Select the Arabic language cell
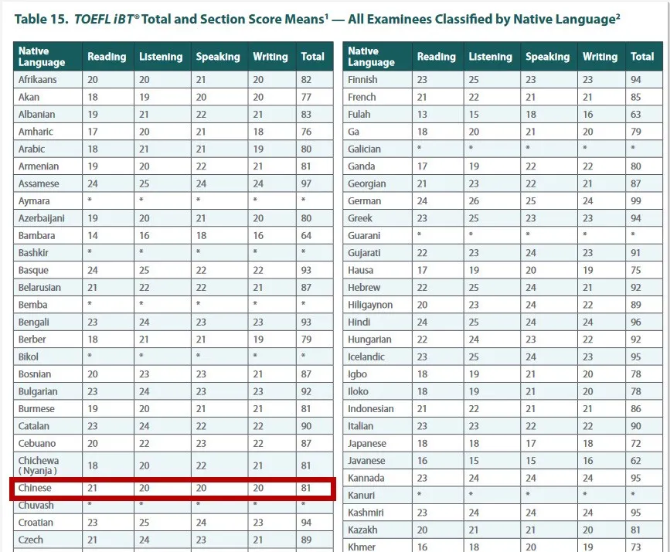 coord(48,149)
